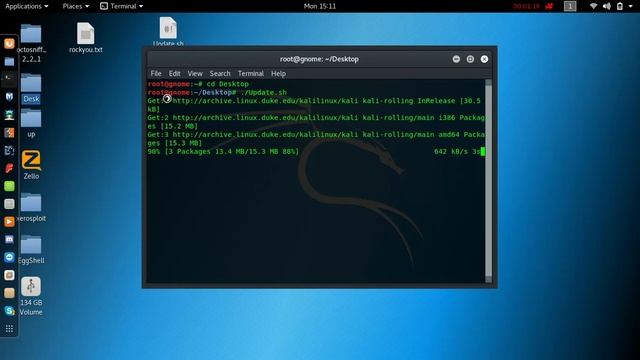
Task: Open the up folder on desktop
Action: tap(31, 124)
